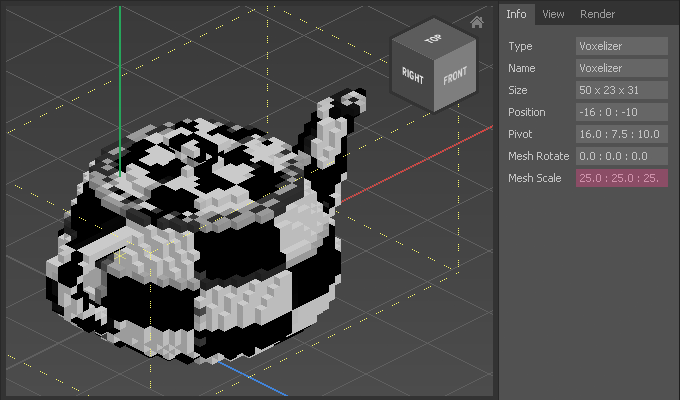The height and width of the screenshot is (400, 680).
Task: Switch to the Info tab
Action: click(516, 14)
